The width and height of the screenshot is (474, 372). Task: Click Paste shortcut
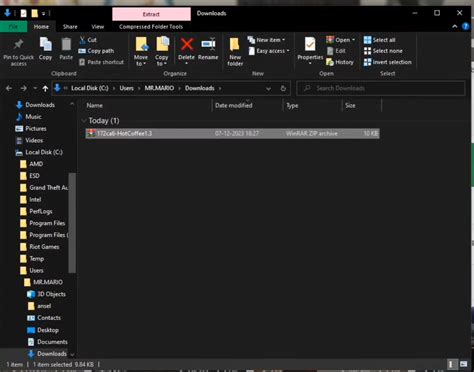click(x=101, y=62)
